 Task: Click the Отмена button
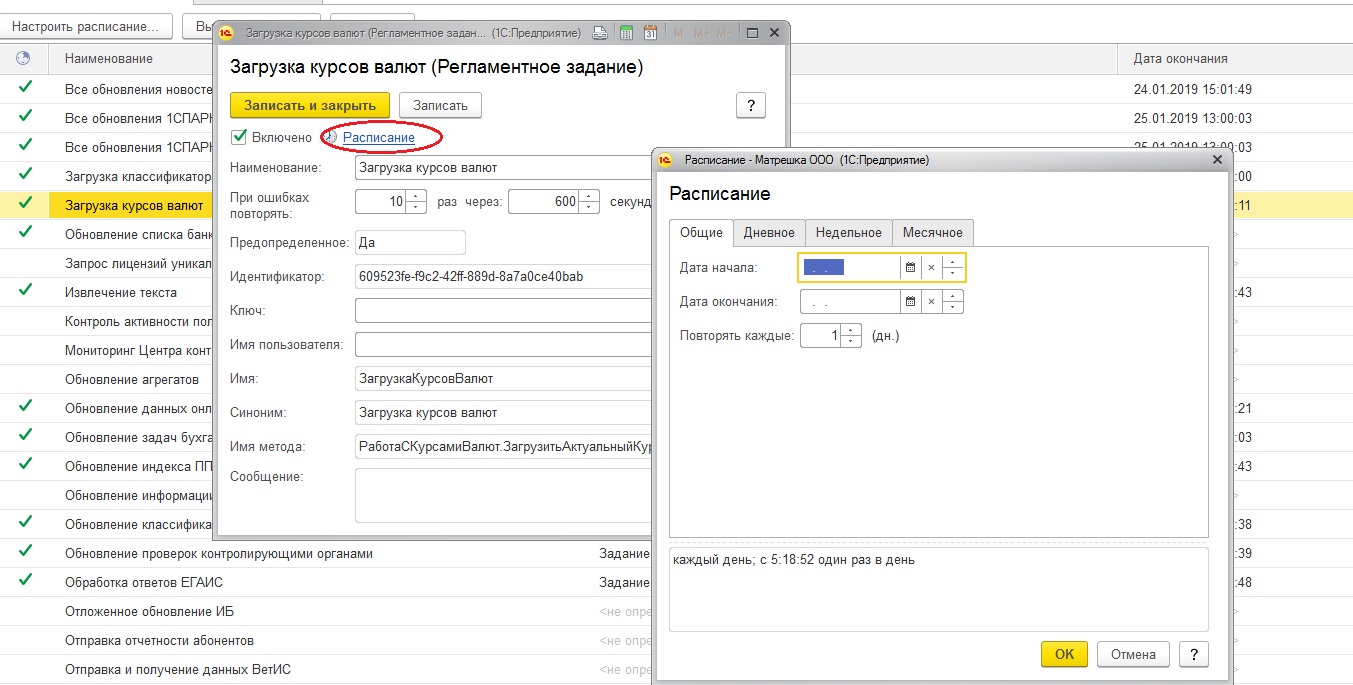coord(1133,654)
